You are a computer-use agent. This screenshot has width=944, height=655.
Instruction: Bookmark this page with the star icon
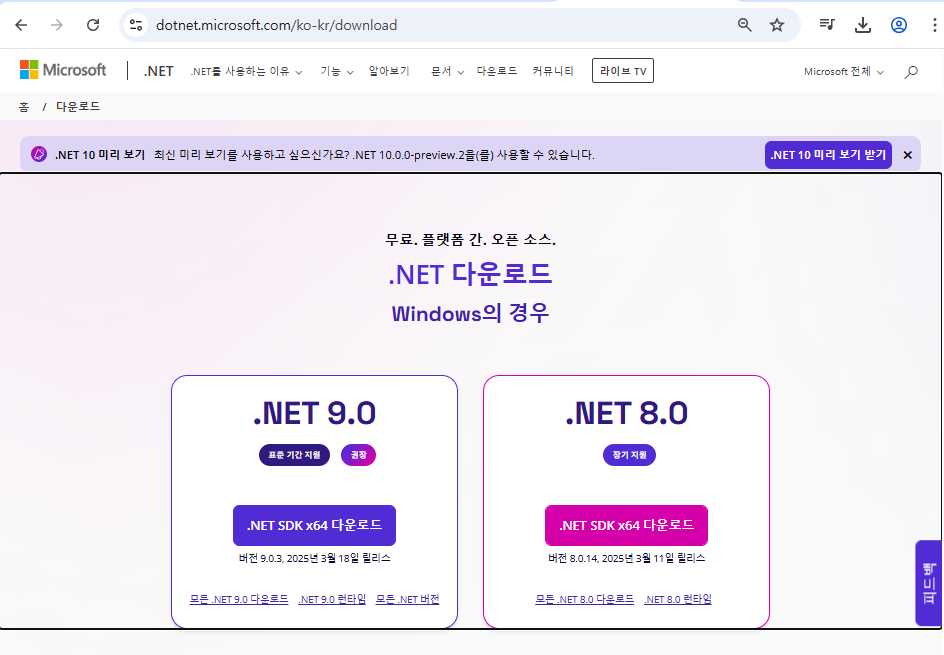tap(777, 25)
